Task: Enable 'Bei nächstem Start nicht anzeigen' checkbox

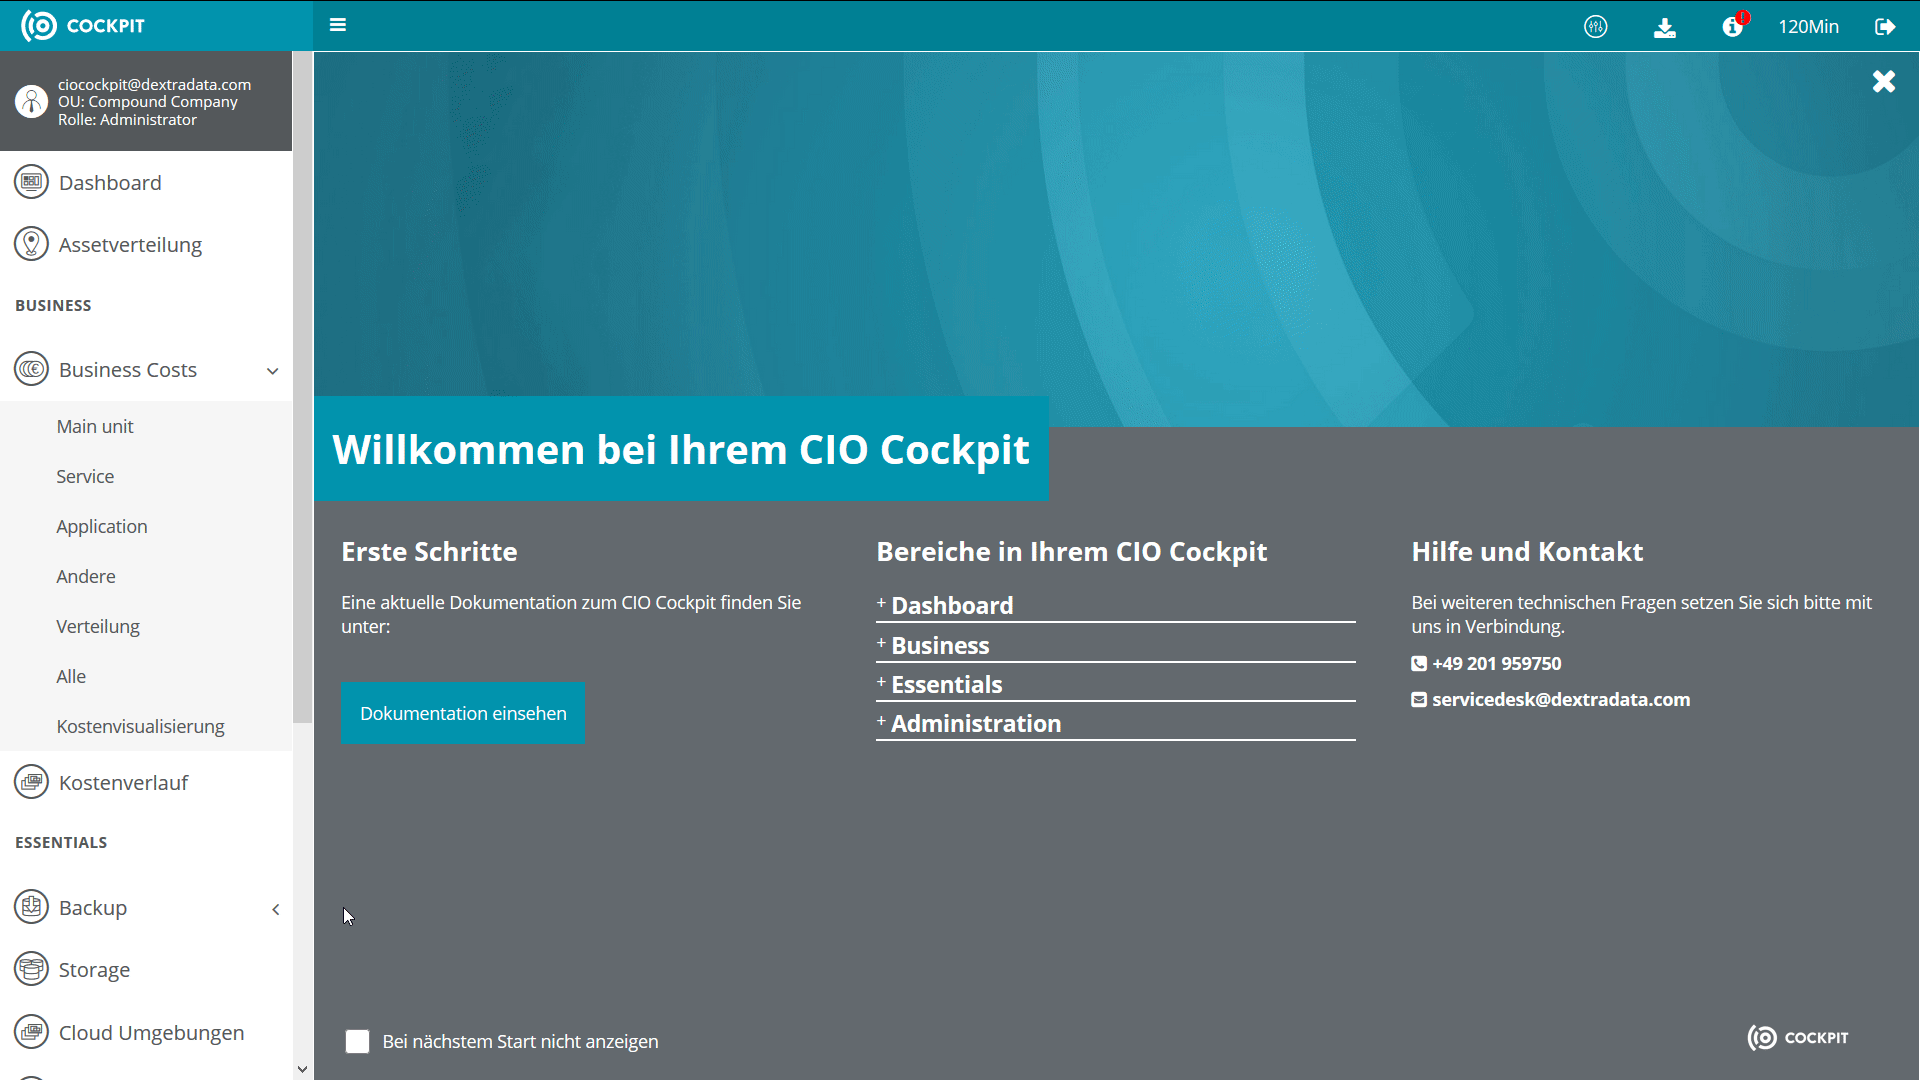Action: 357,1042
